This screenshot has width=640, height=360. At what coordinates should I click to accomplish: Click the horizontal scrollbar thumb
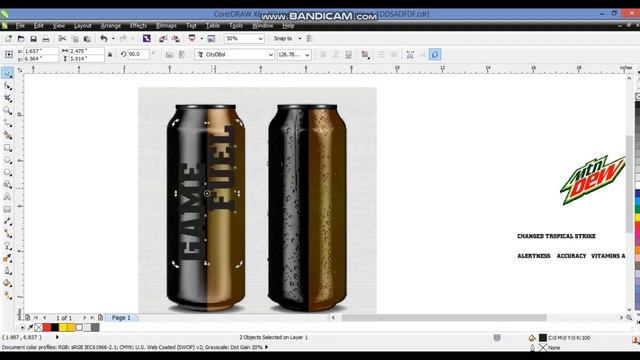pos(444,318)
